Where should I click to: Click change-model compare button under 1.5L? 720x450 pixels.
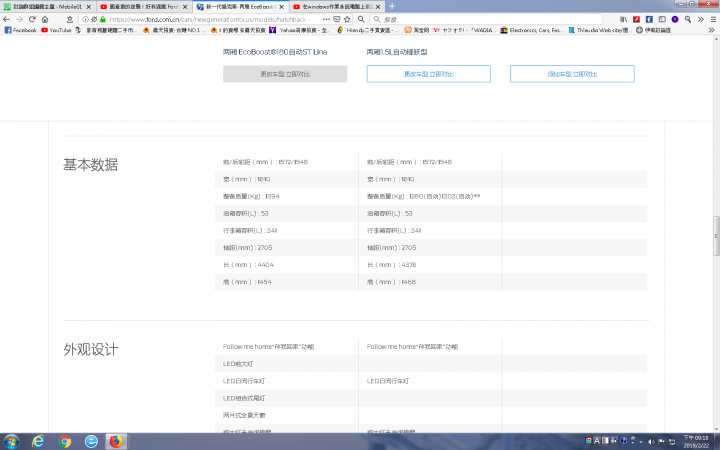(428, 74)
